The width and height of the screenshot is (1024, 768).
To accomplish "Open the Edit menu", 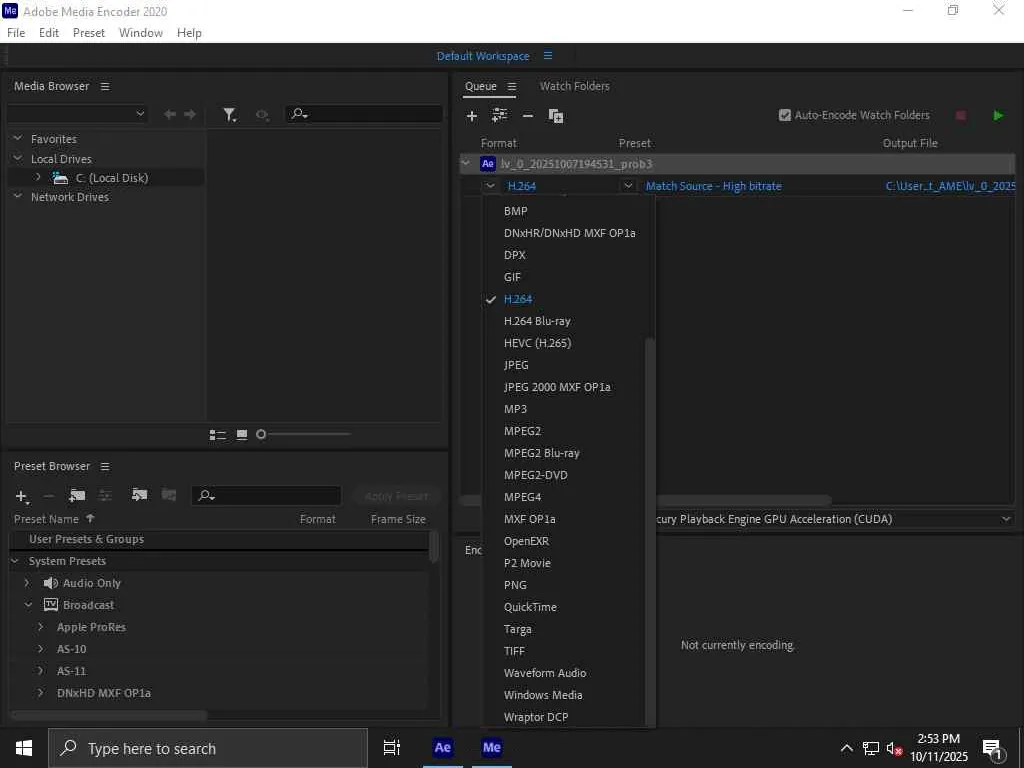I will tap(49, 33).
